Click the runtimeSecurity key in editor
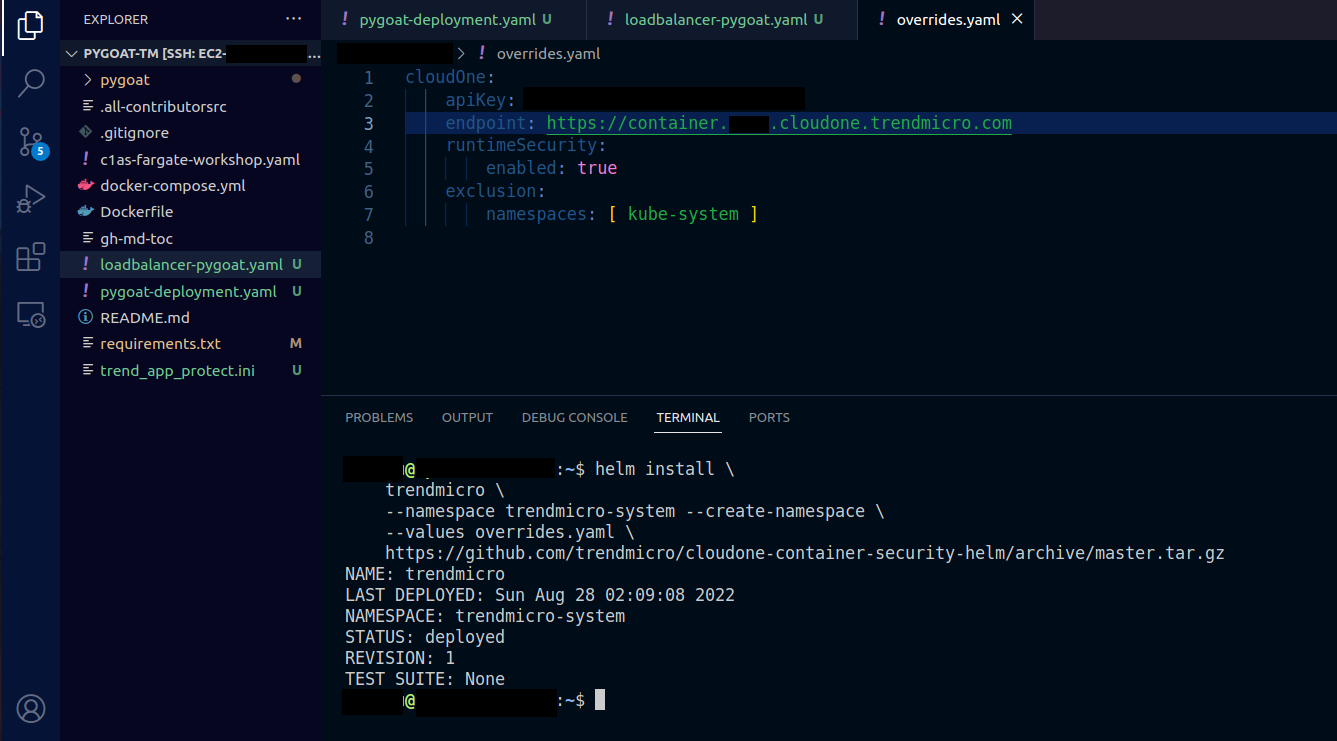Image resolution: width=1337 pixels, height=741 pixels. (521, 146)
